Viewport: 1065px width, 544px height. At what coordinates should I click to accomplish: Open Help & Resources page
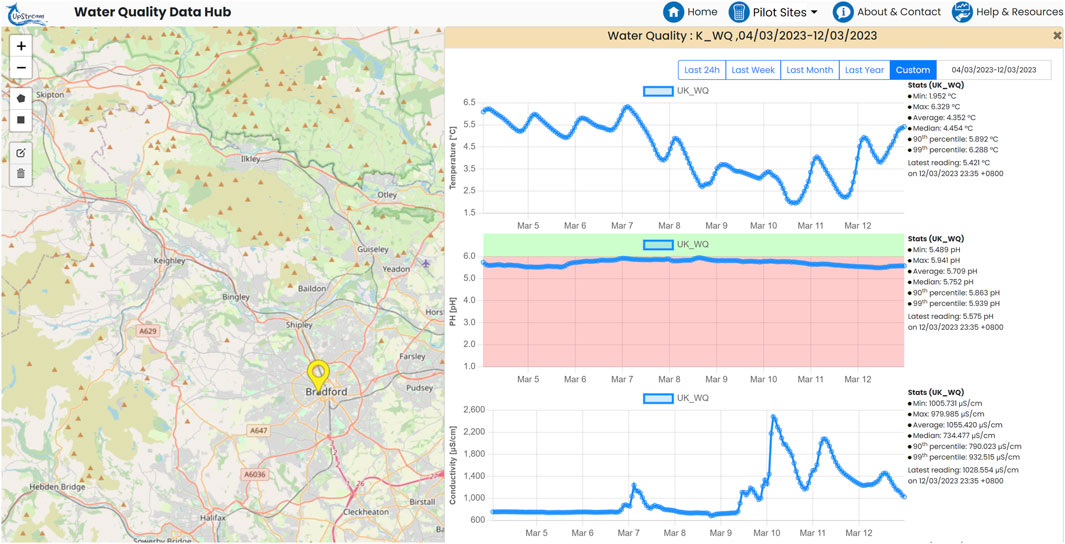coord(1018,12)
